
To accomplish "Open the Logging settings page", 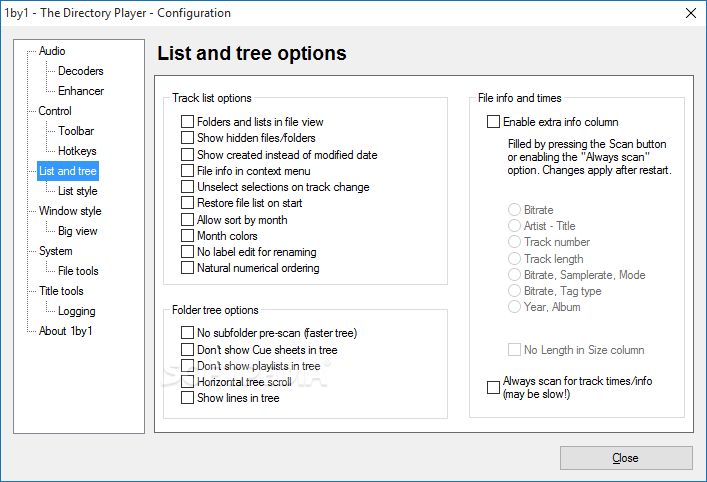I will tap(77, 311).
